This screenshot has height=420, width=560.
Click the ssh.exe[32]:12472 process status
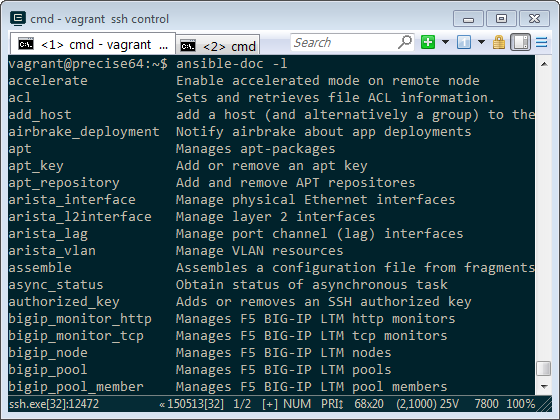tap(54, 404)
